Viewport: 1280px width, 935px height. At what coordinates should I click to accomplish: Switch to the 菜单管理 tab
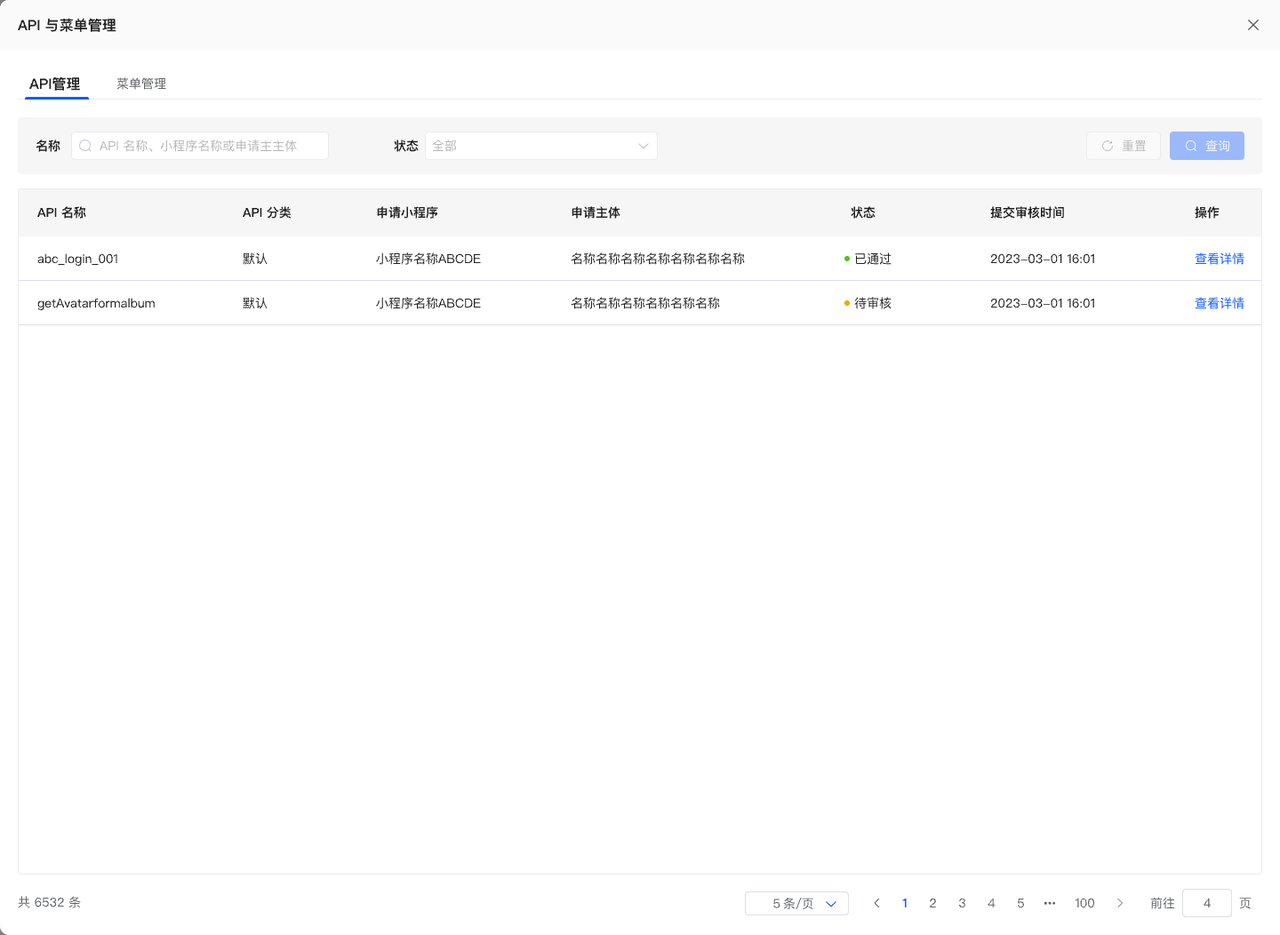point(141,84)
